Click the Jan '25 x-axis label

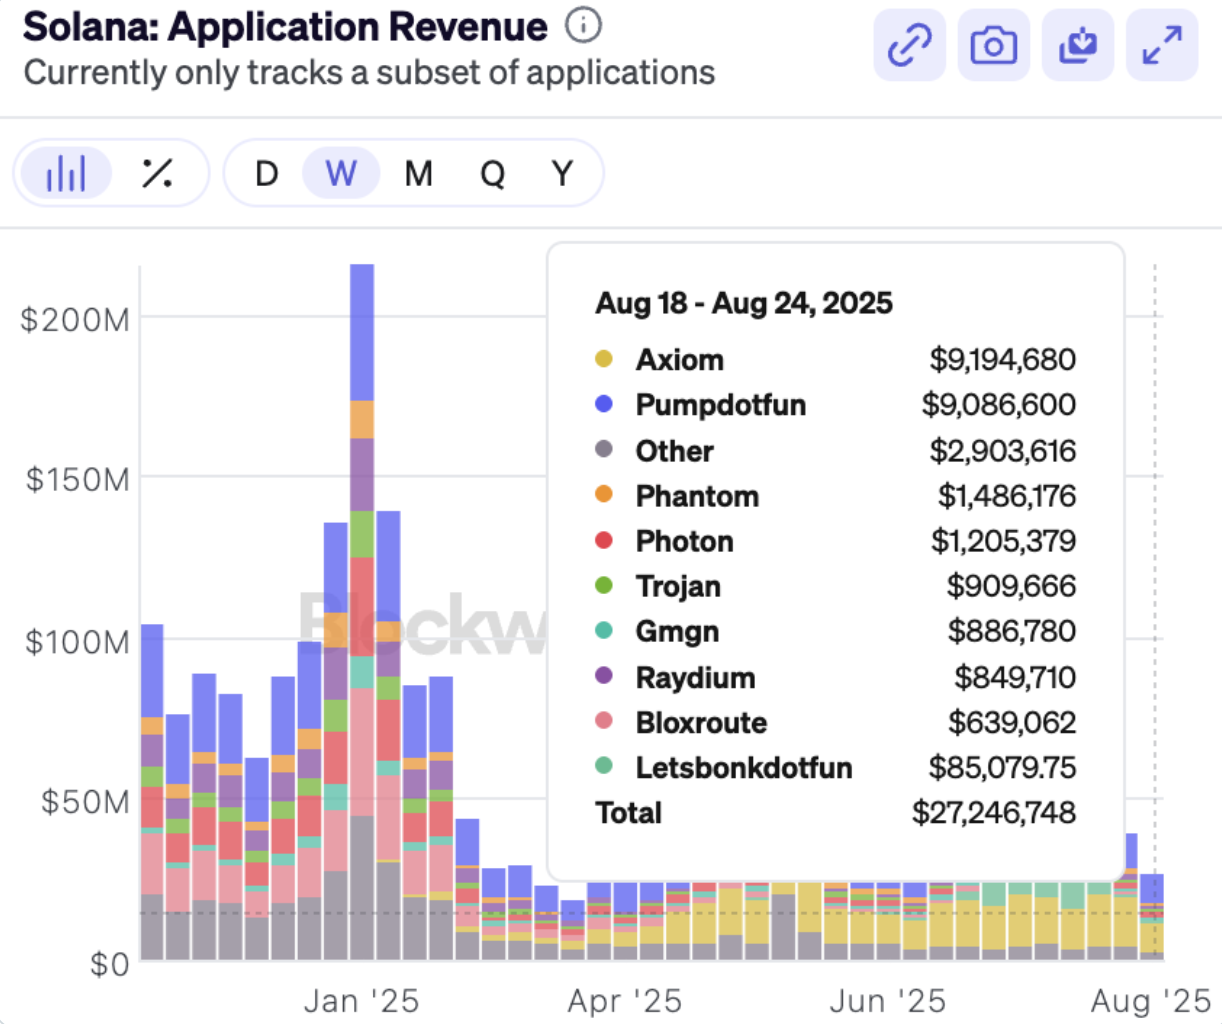point(361,1001)
